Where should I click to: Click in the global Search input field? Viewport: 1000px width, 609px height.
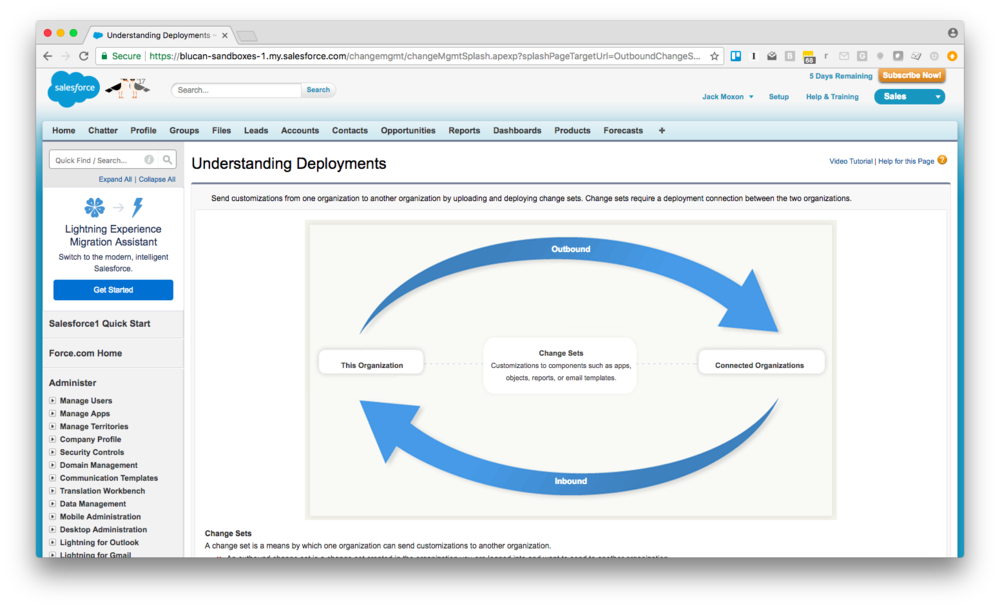point(236,90)
